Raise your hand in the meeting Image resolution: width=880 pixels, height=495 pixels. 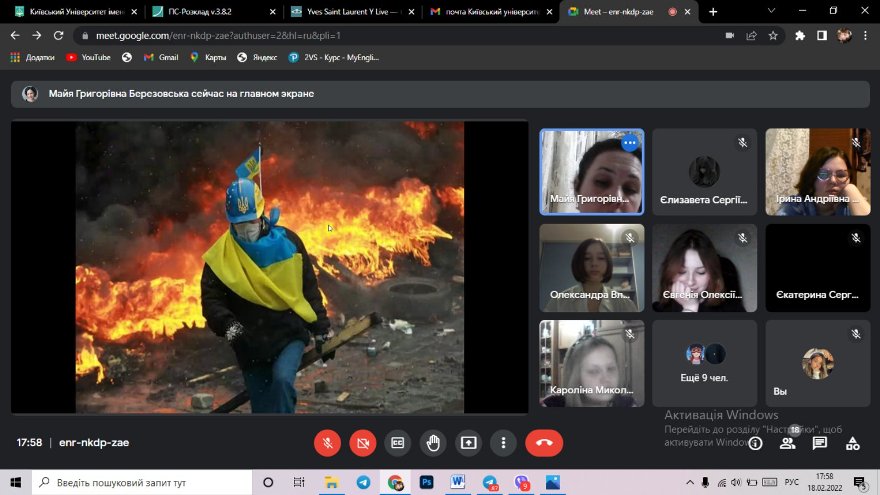pos(432,442)
